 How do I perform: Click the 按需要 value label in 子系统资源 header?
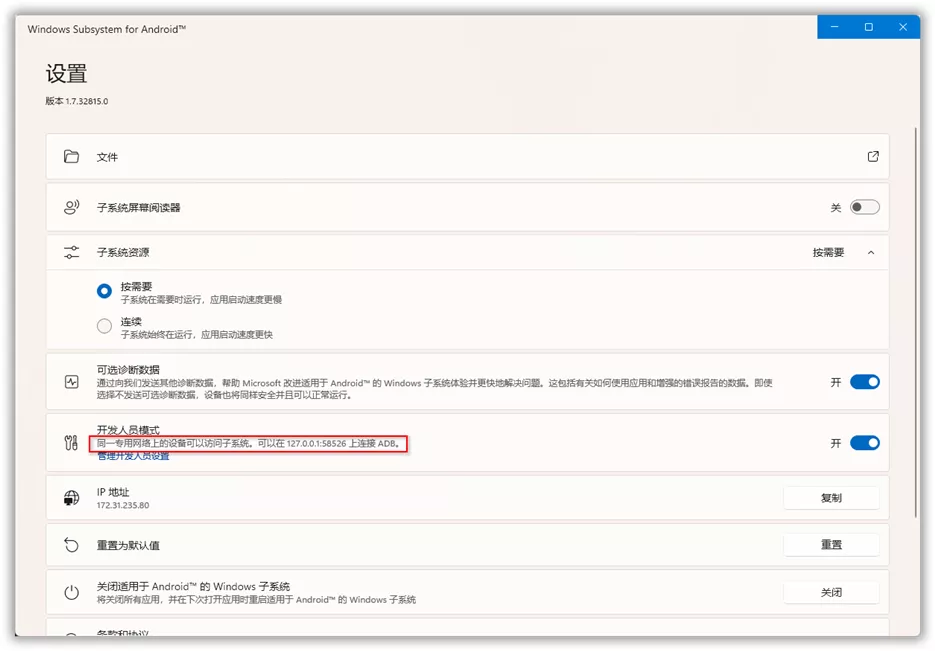(828, 253)
